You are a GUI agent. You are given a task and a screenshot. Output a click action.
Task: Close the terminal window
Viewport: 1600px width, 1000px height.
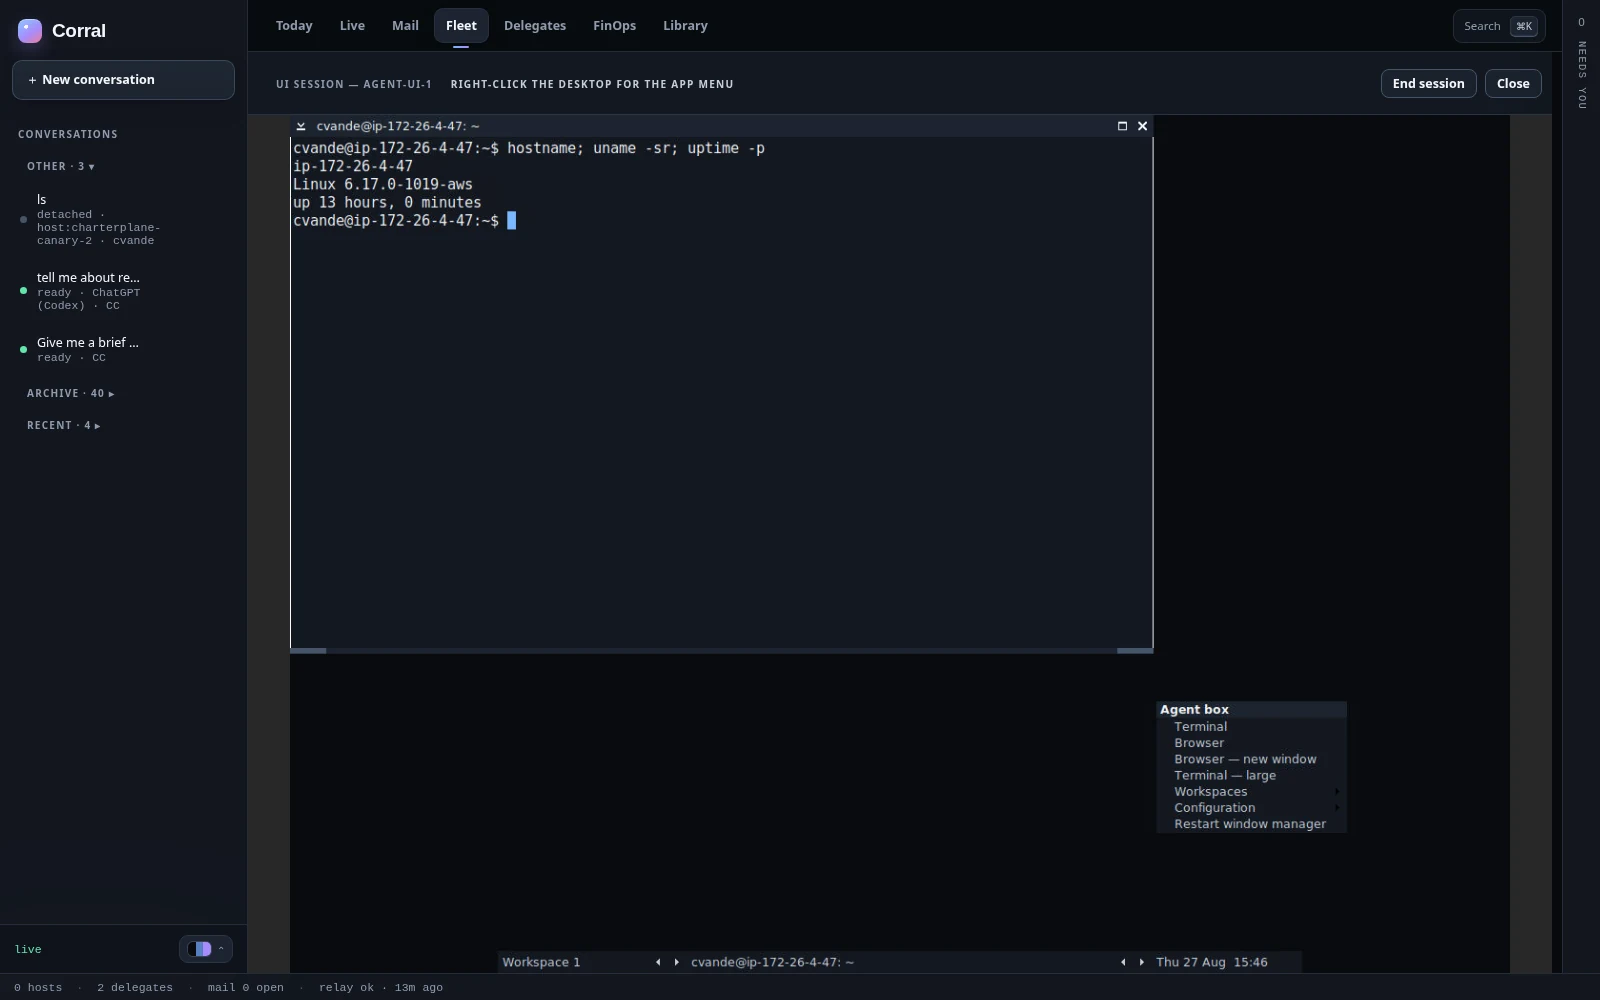[1142, 126]
